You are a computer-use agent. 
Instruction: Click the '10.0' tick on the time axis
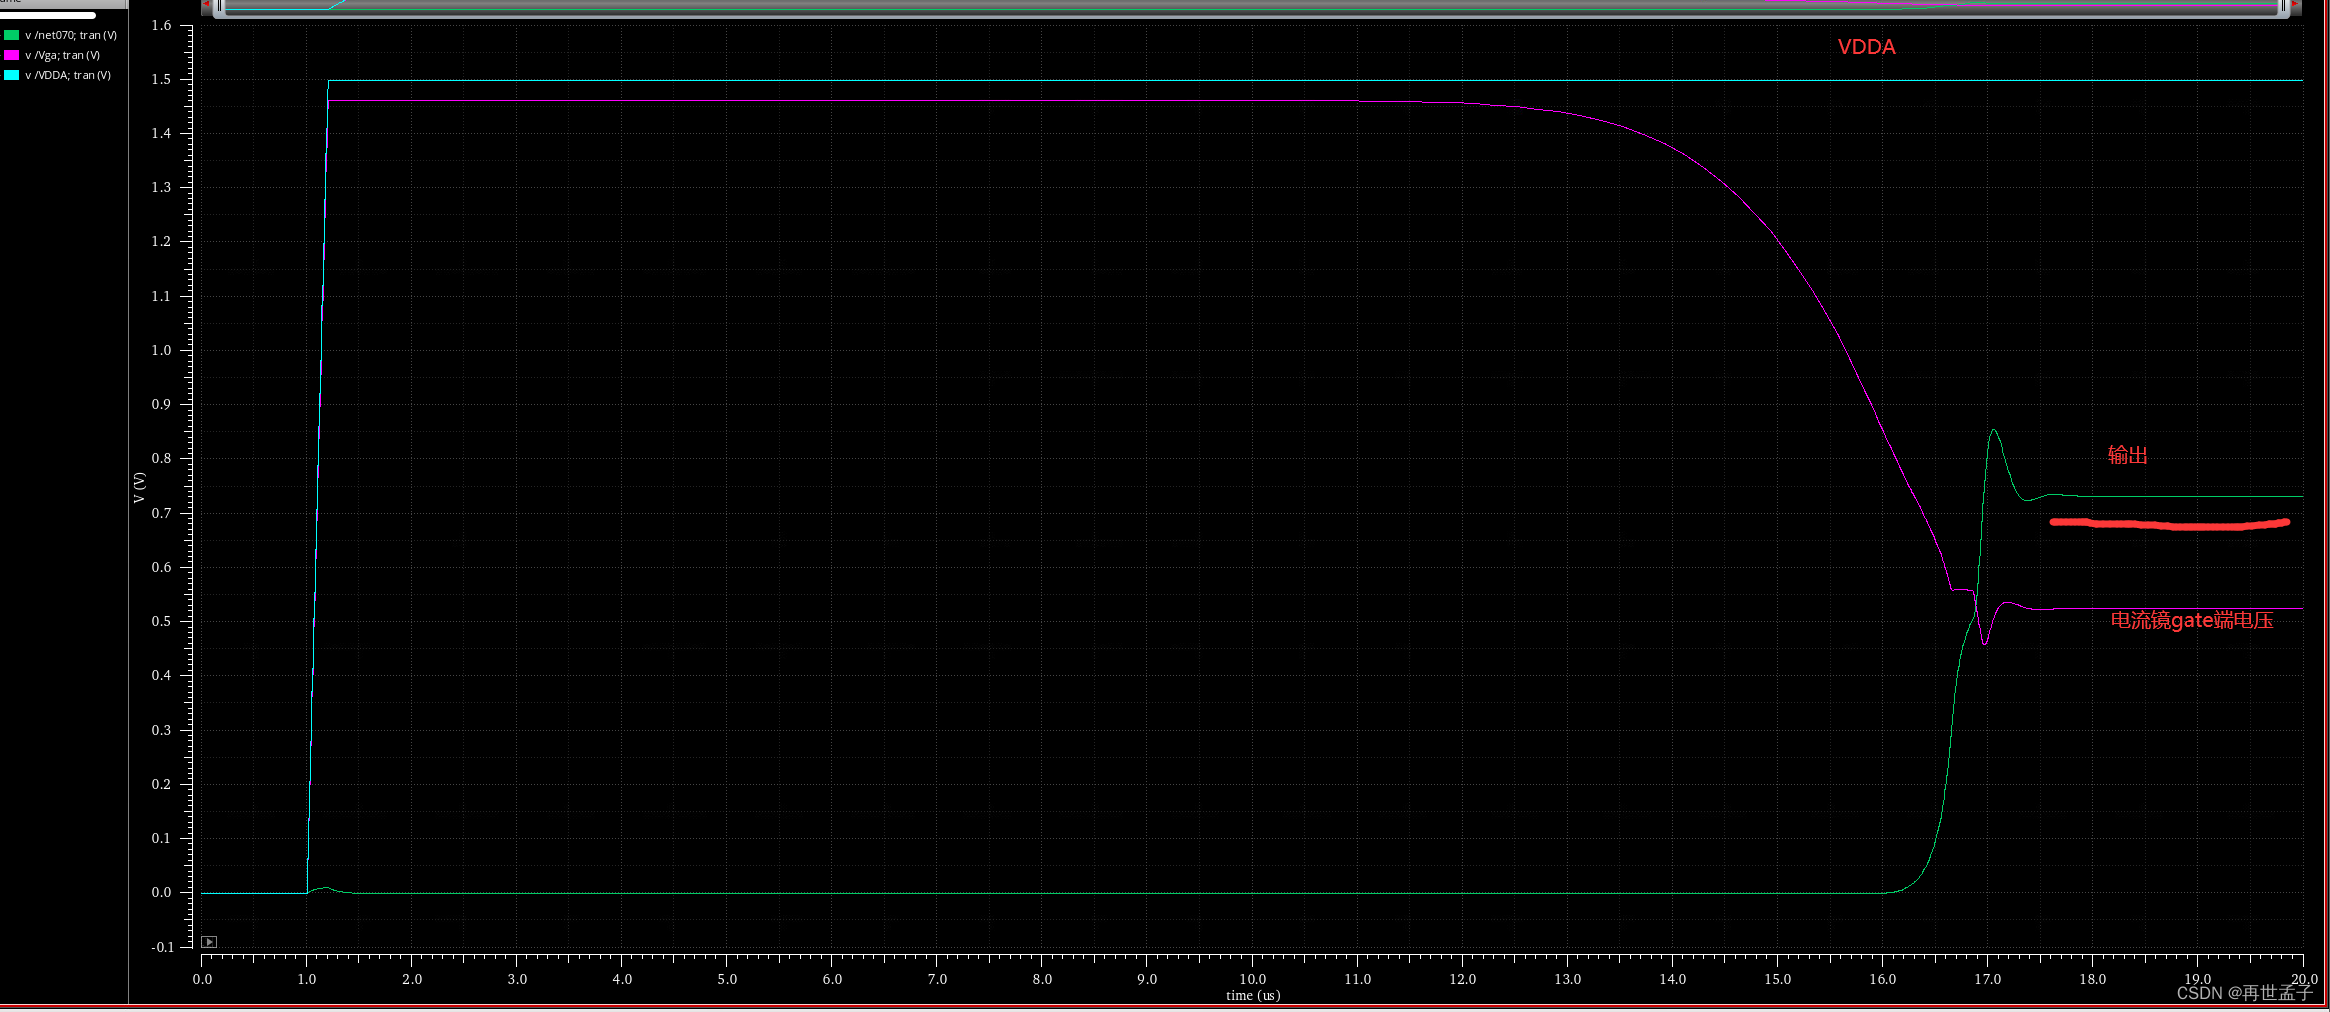click(1253, 979)
